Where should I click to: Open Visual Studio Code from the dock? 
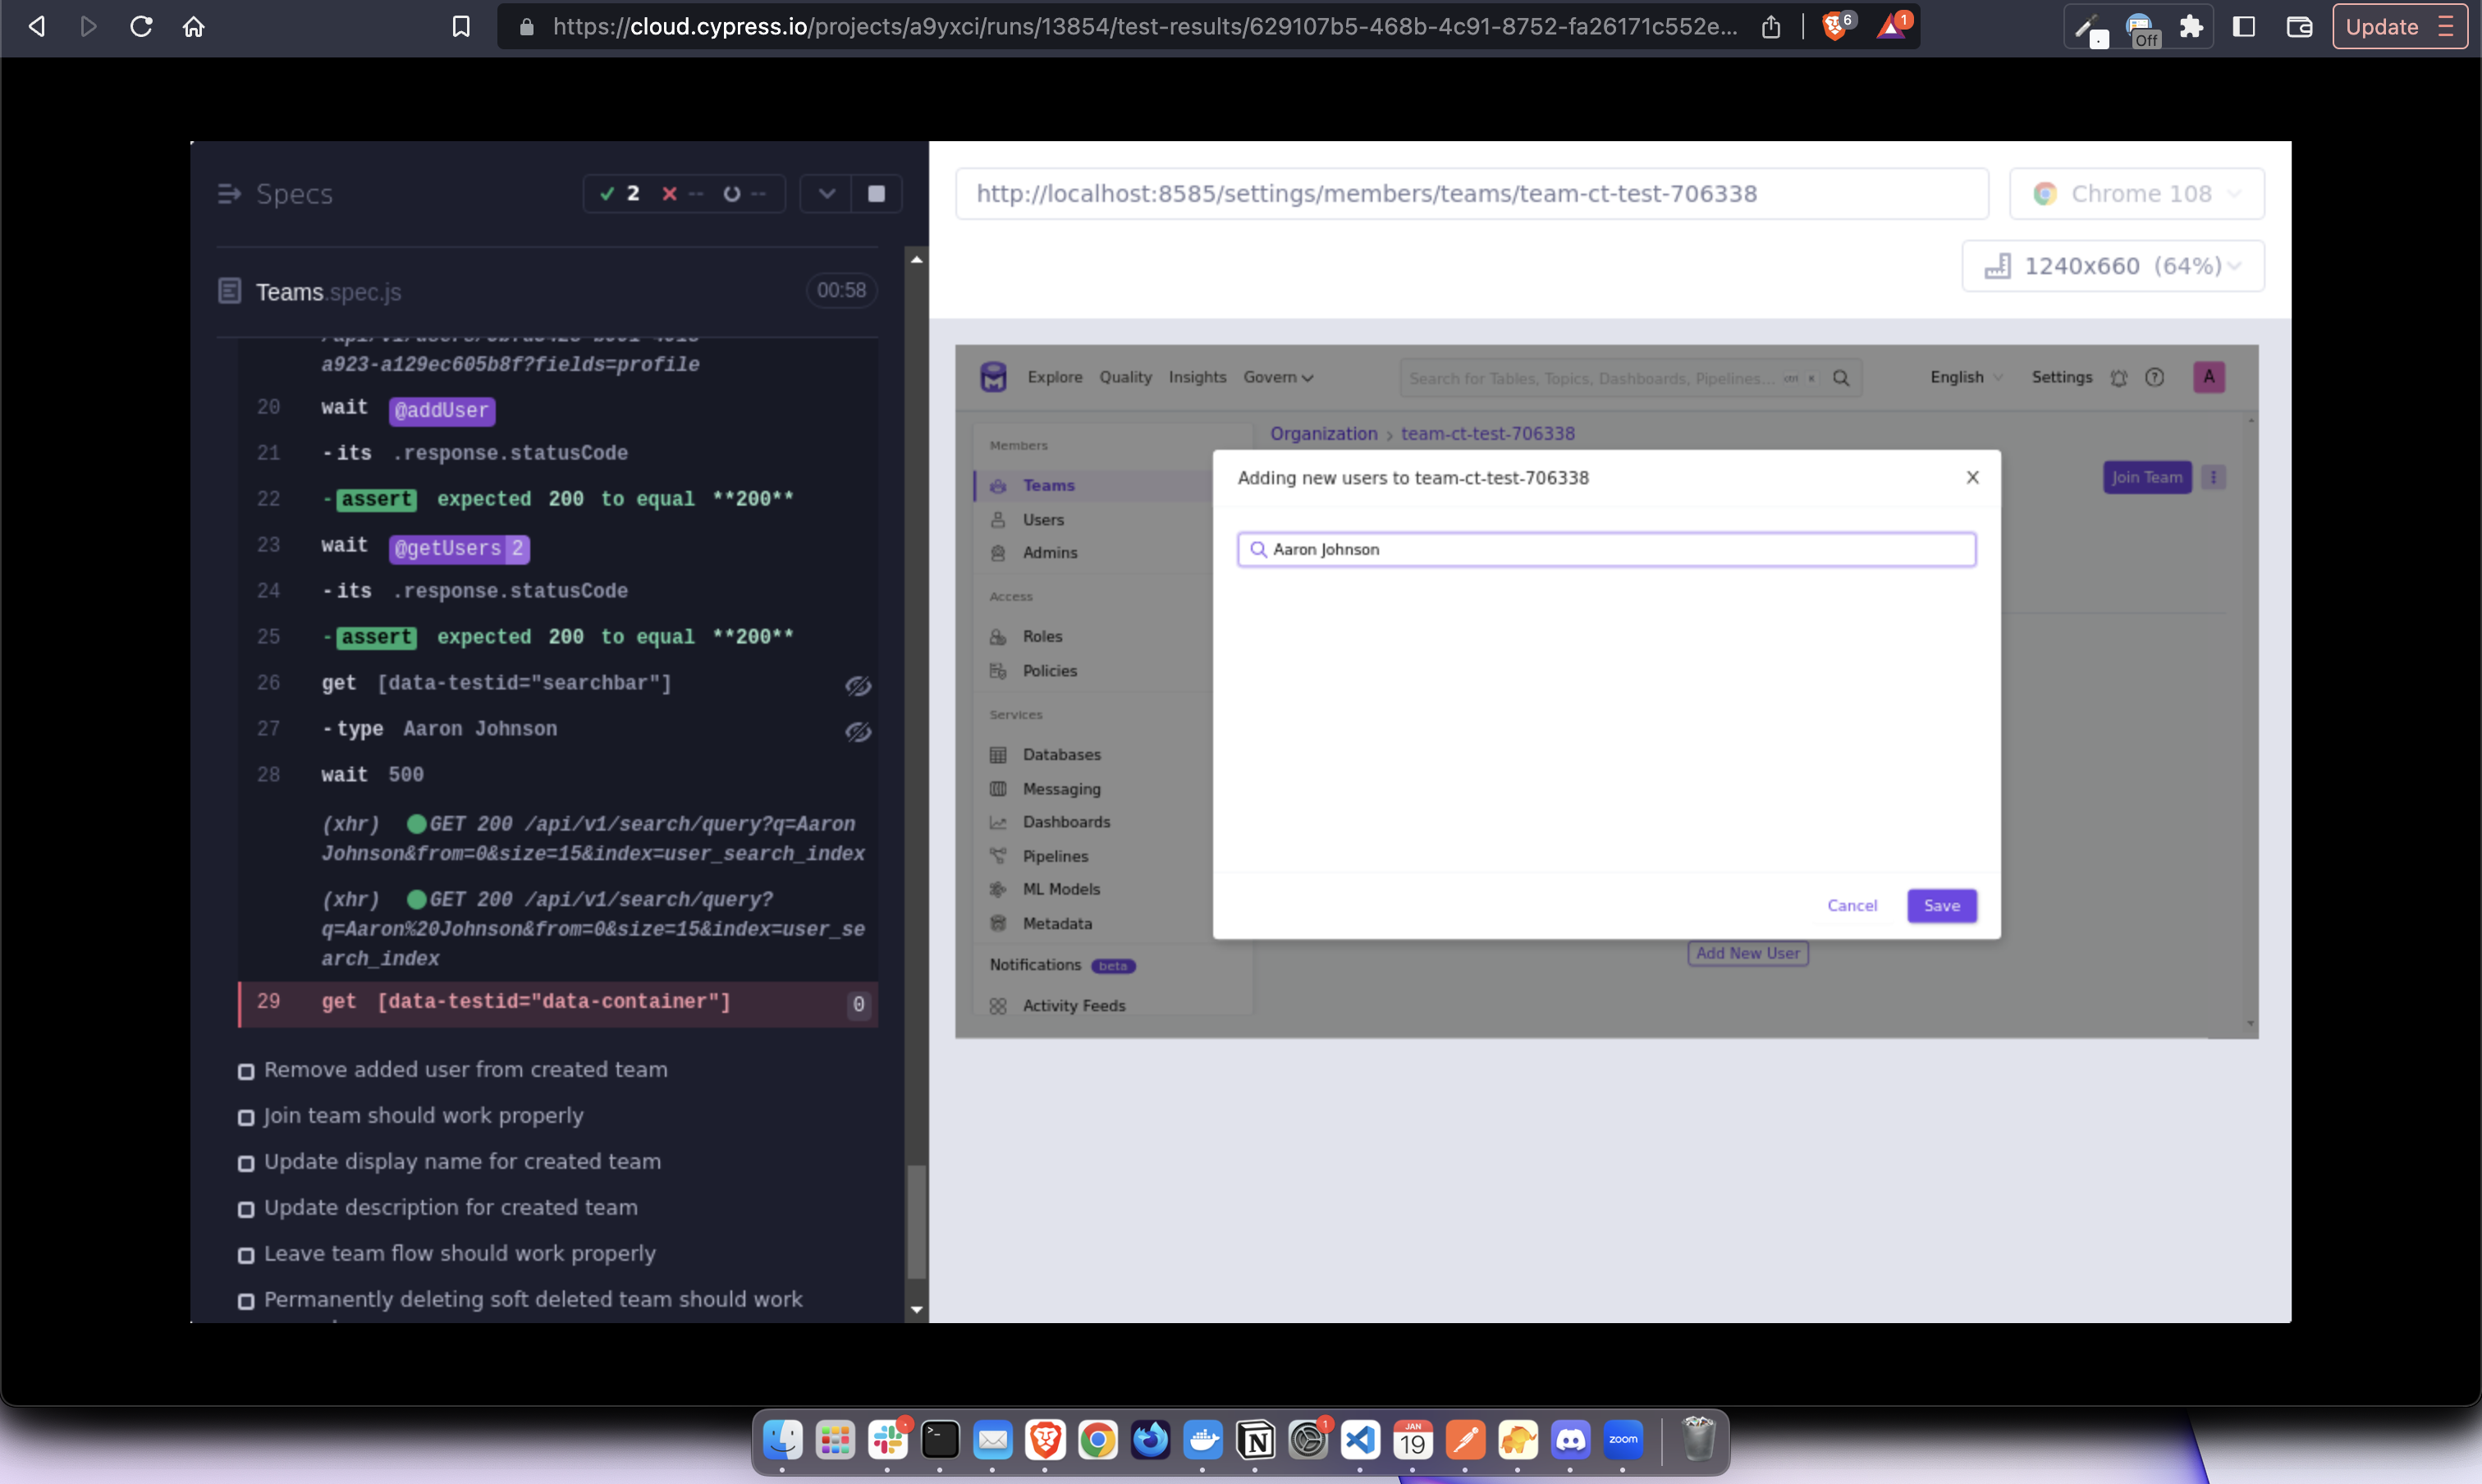pos(1360,1440)
